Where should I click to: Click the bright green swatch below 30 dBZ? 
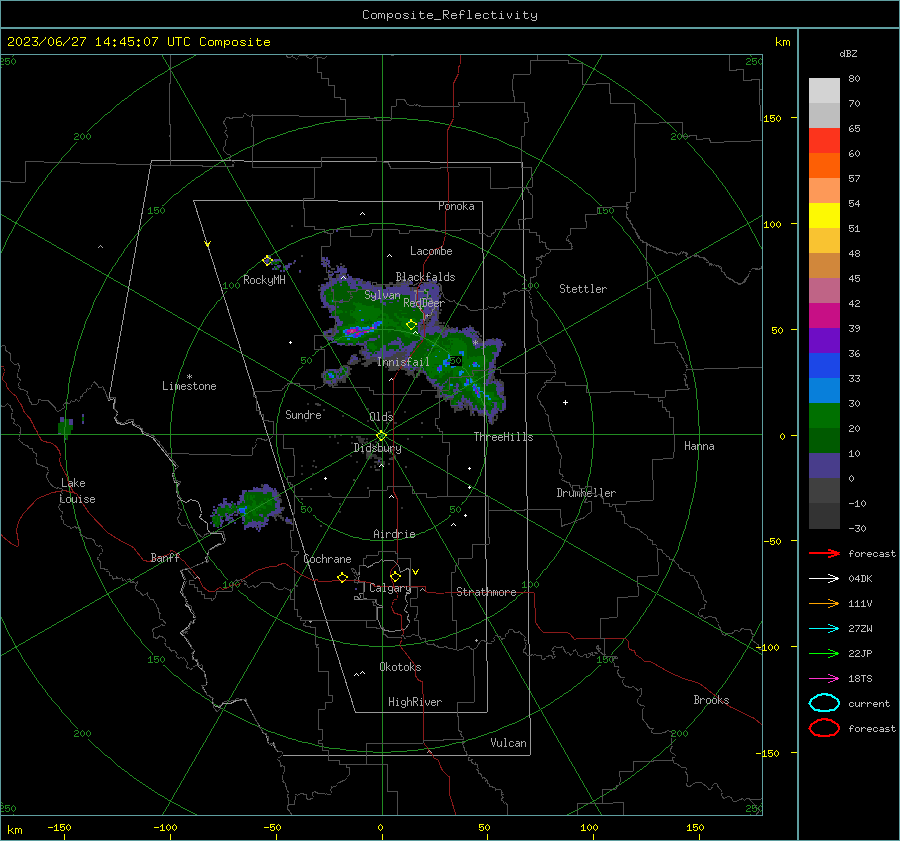824,416
